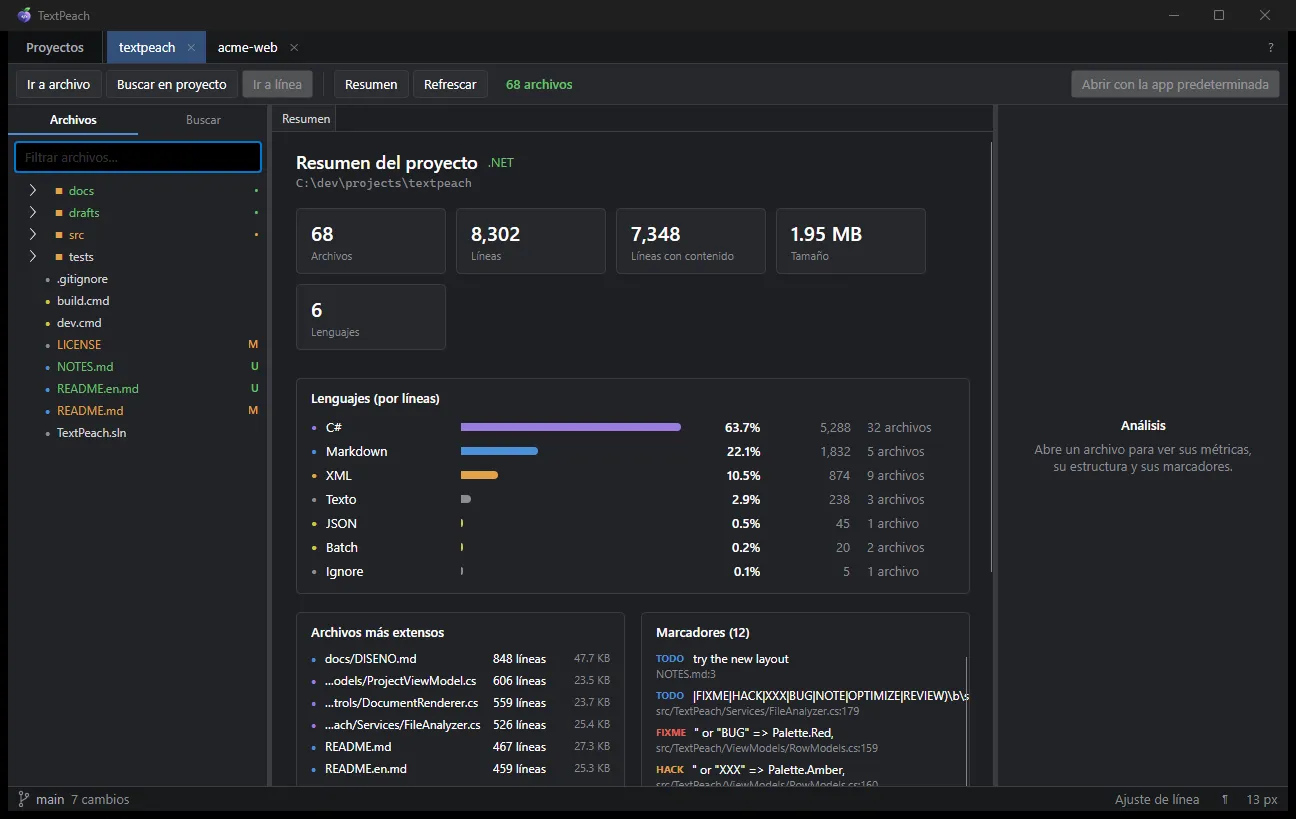
Task: Click the TextPeach app logo icon
Action: point(24,15)
